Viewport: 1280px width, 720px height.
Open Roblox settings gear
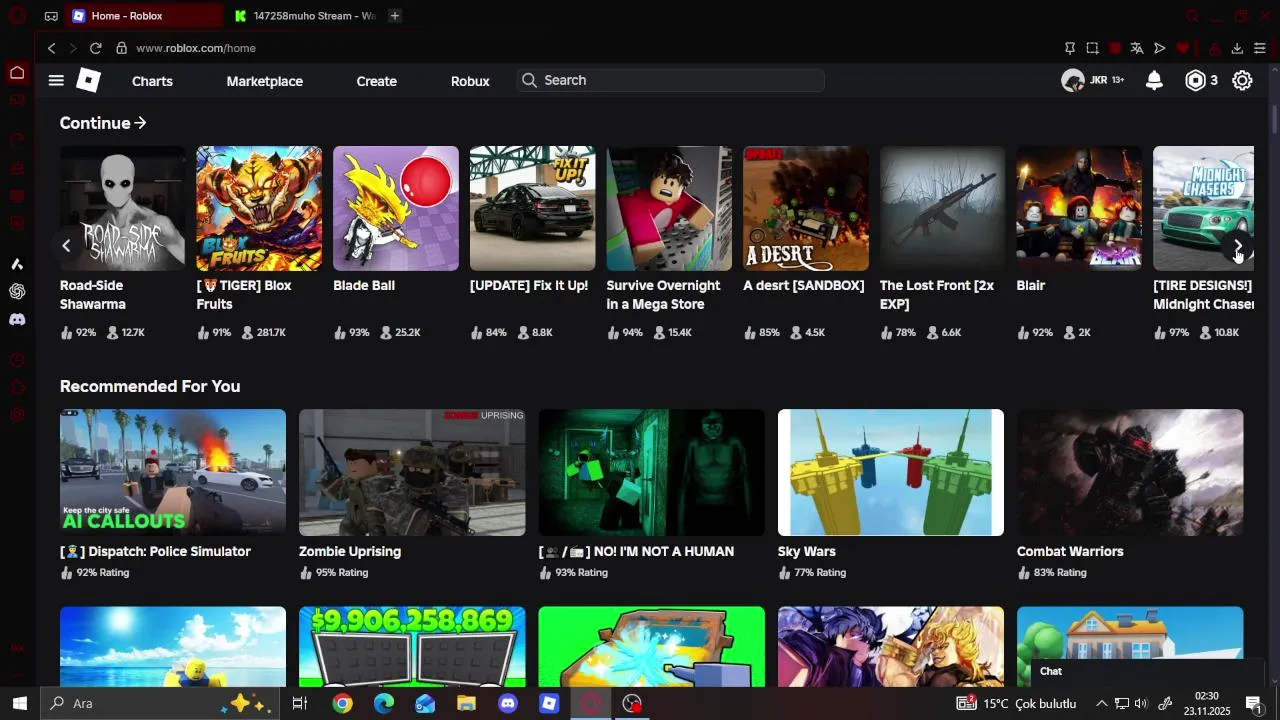[x=1242, y=81]
